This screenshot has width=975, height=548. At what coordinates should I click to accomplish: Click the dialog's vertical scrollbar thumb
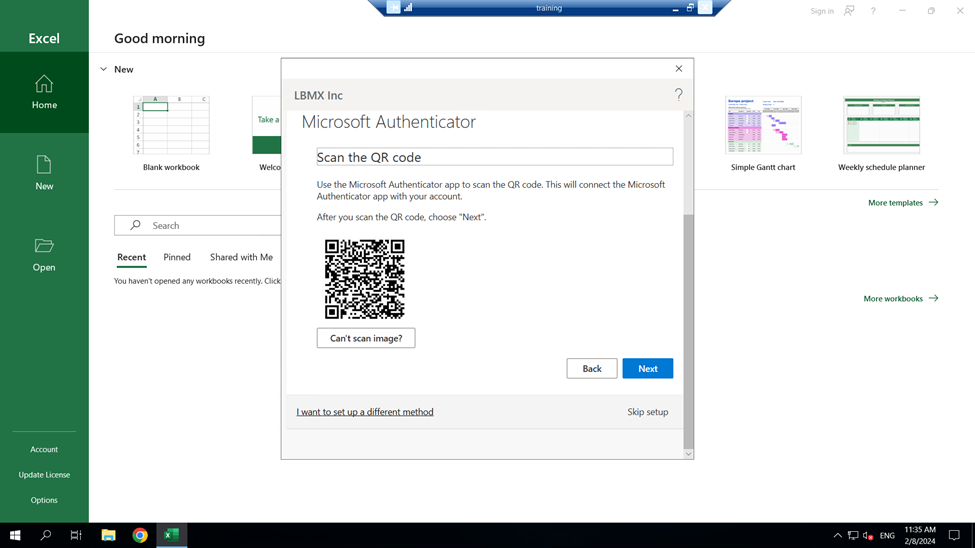[x=688, y=330]
